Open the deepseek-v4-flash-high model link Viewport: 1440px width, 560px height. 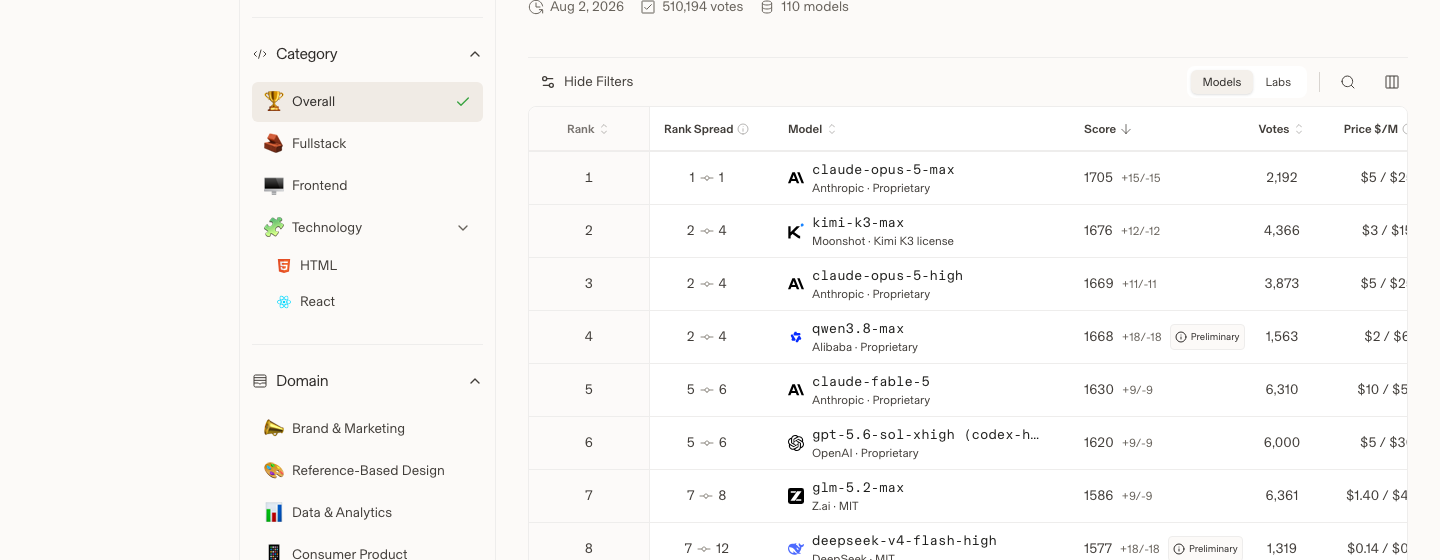[x=904, y=541]
